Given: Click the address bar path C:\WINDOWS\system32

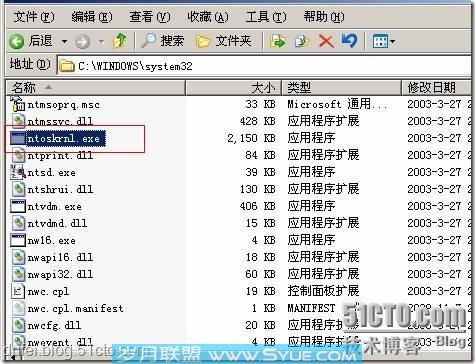Looking at the screenshot, I should click(x=135, y=66).
